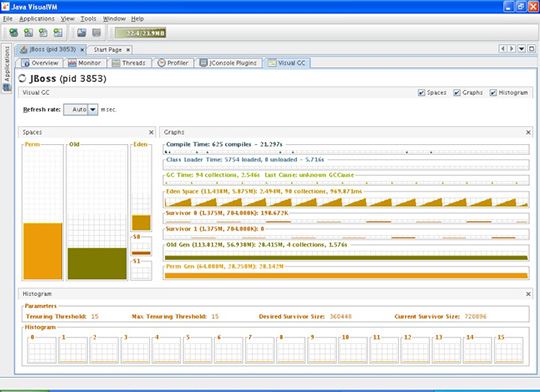This screenshot has height=392, width=540.
Task: Toggle the Graphs checkbox
Action: [x=457, y=93]
